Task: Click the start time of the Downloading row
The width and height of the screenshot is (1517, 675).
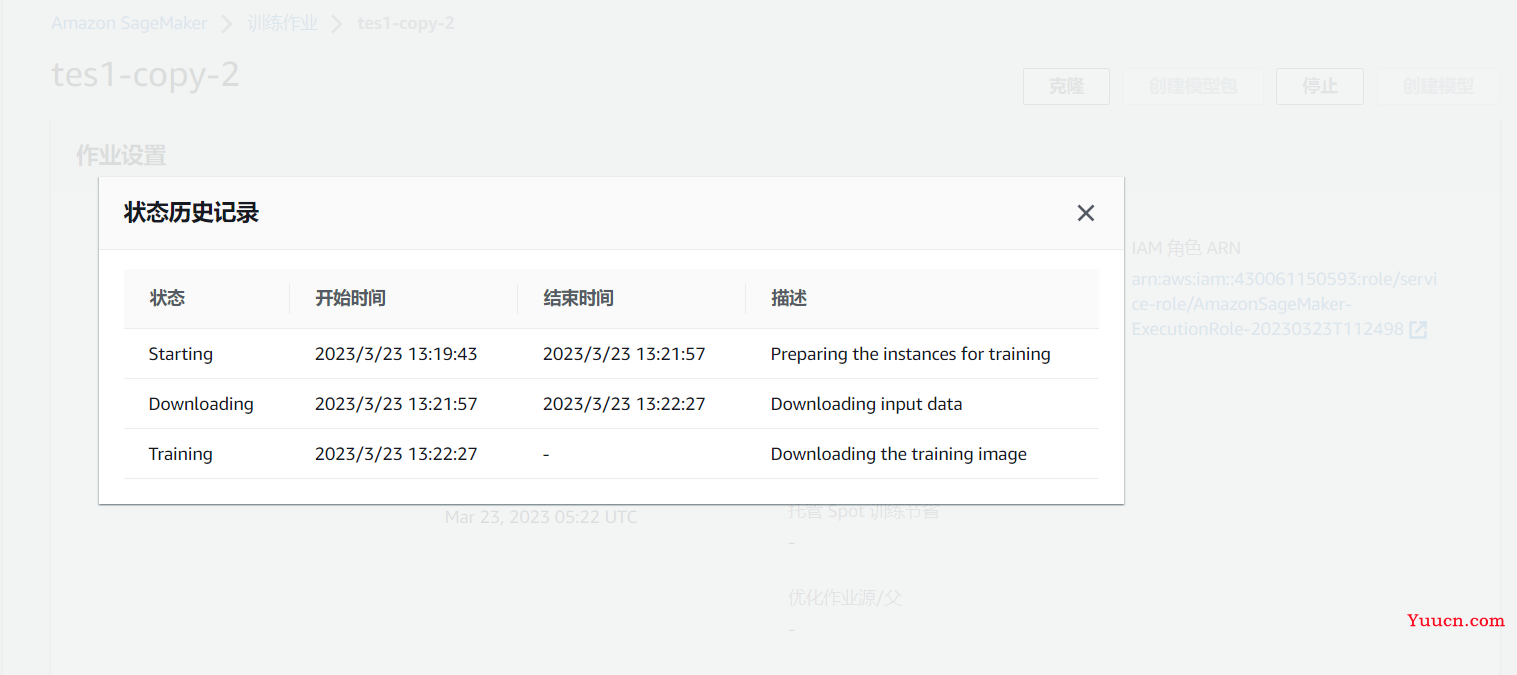Action: (396, 404)
